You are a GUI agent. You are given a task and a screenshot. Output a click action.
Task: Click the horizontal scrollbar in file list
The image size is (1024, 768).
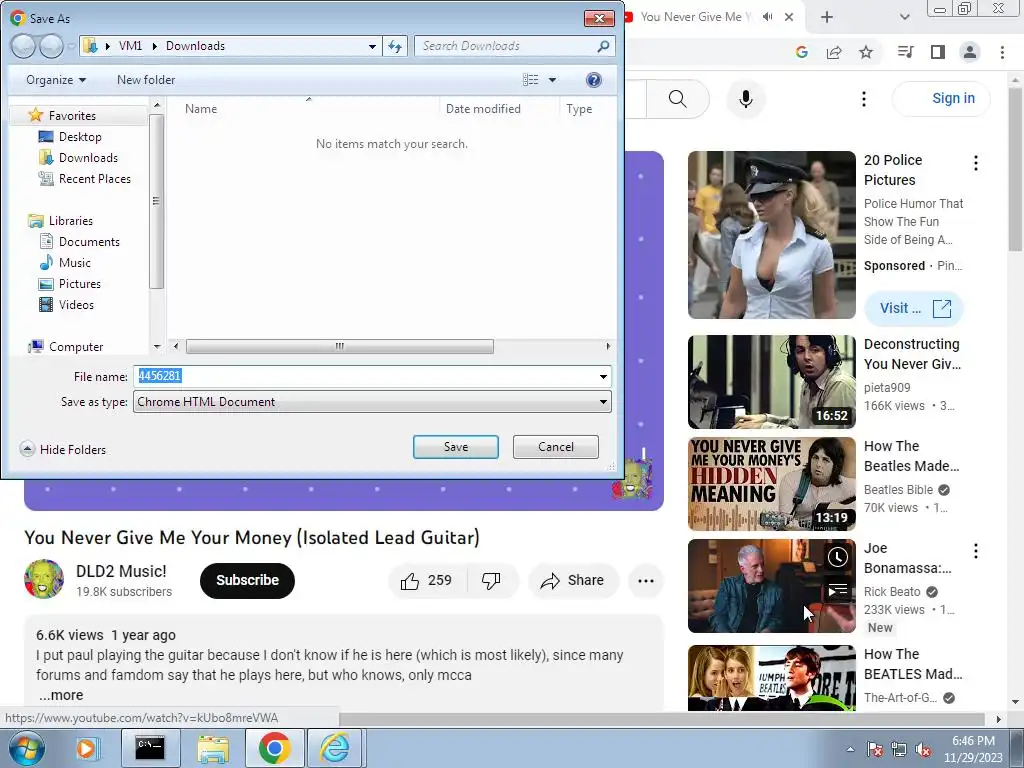click(x=340, y=346)
